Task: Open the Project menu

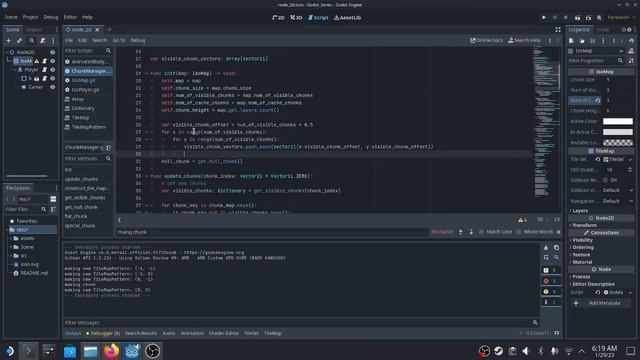Action: tap(30, 18)
